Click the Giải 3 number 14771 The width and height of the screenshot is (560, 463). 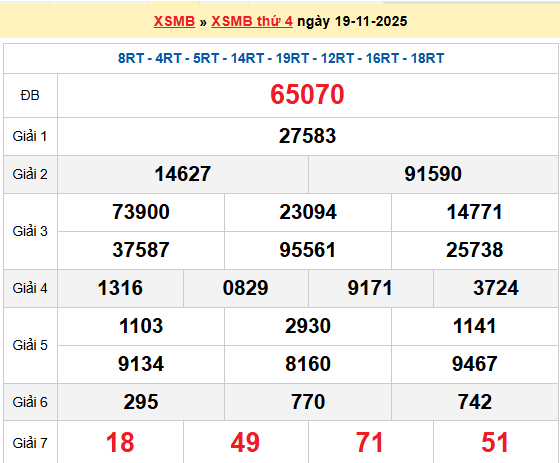tap(475, 212)
